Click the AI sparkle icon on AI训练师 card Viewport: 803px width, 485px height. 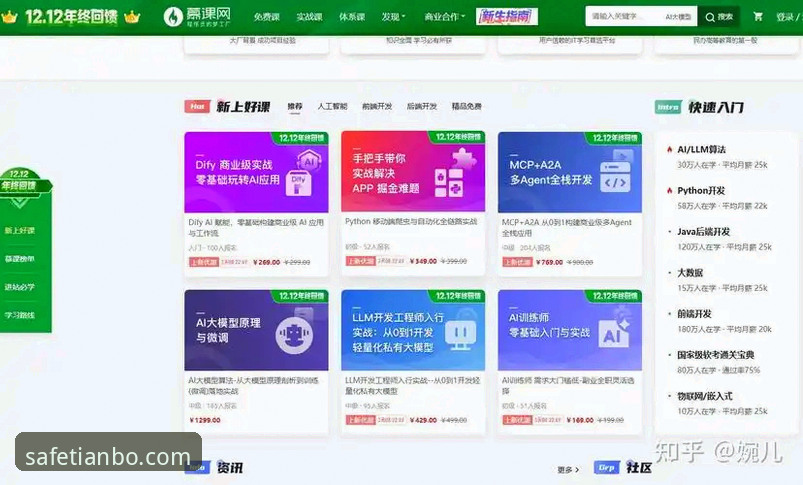(x=615, y=334)
